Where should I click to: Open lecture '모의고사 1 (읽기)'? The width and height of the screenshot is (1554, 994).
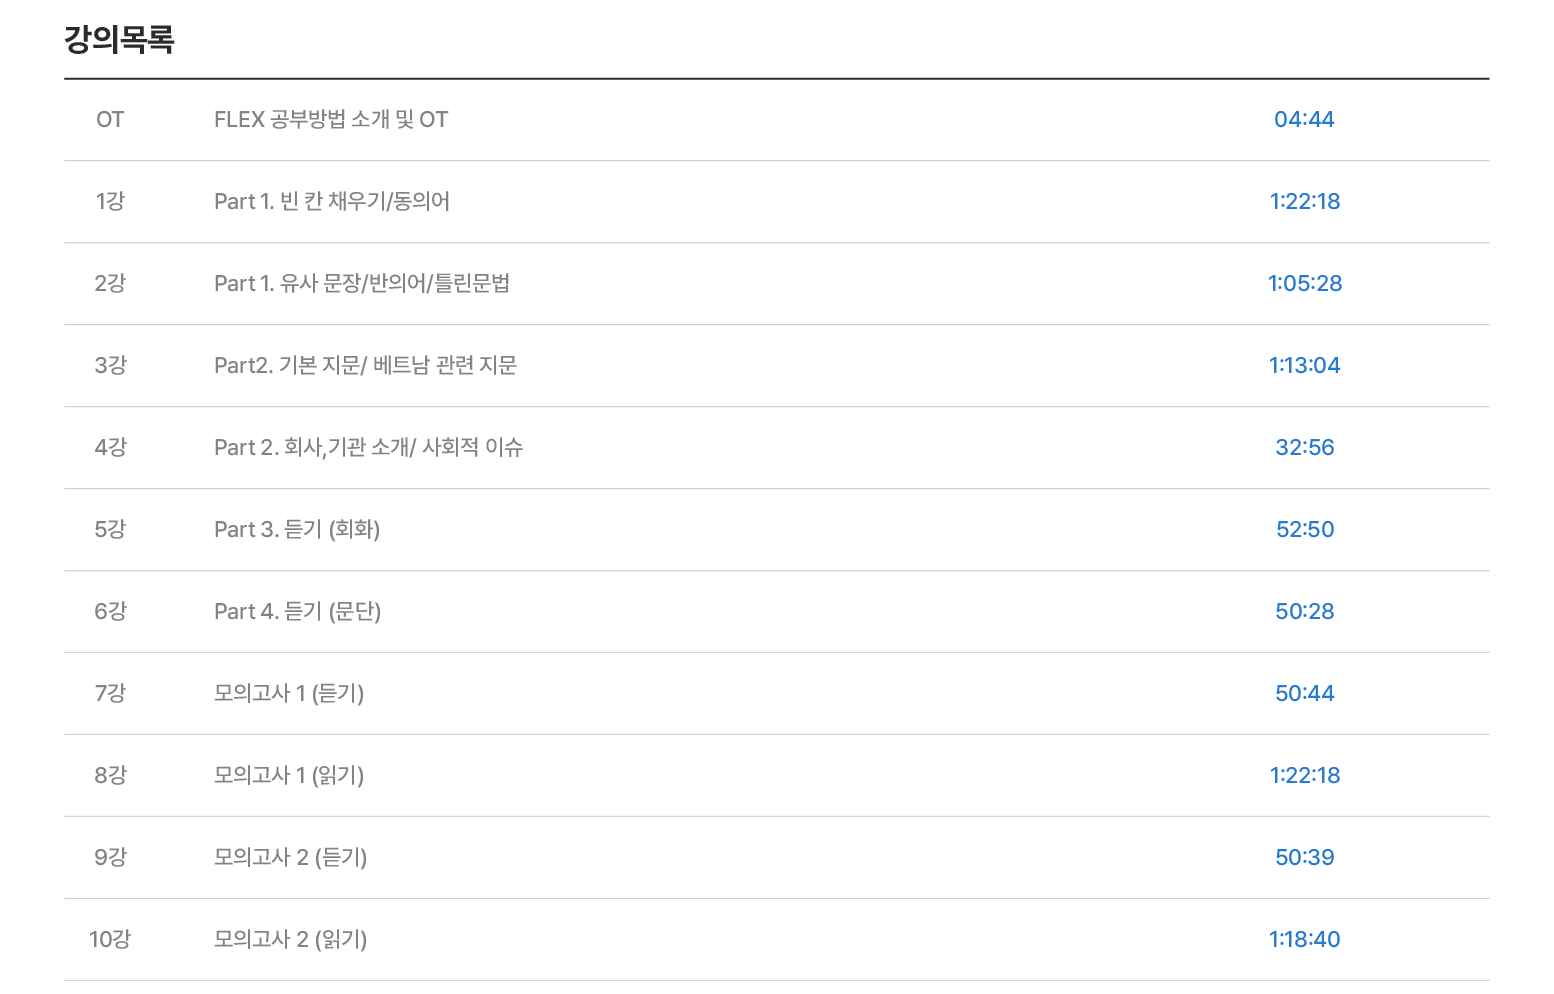pyautogui.click(x=289, y=776)
